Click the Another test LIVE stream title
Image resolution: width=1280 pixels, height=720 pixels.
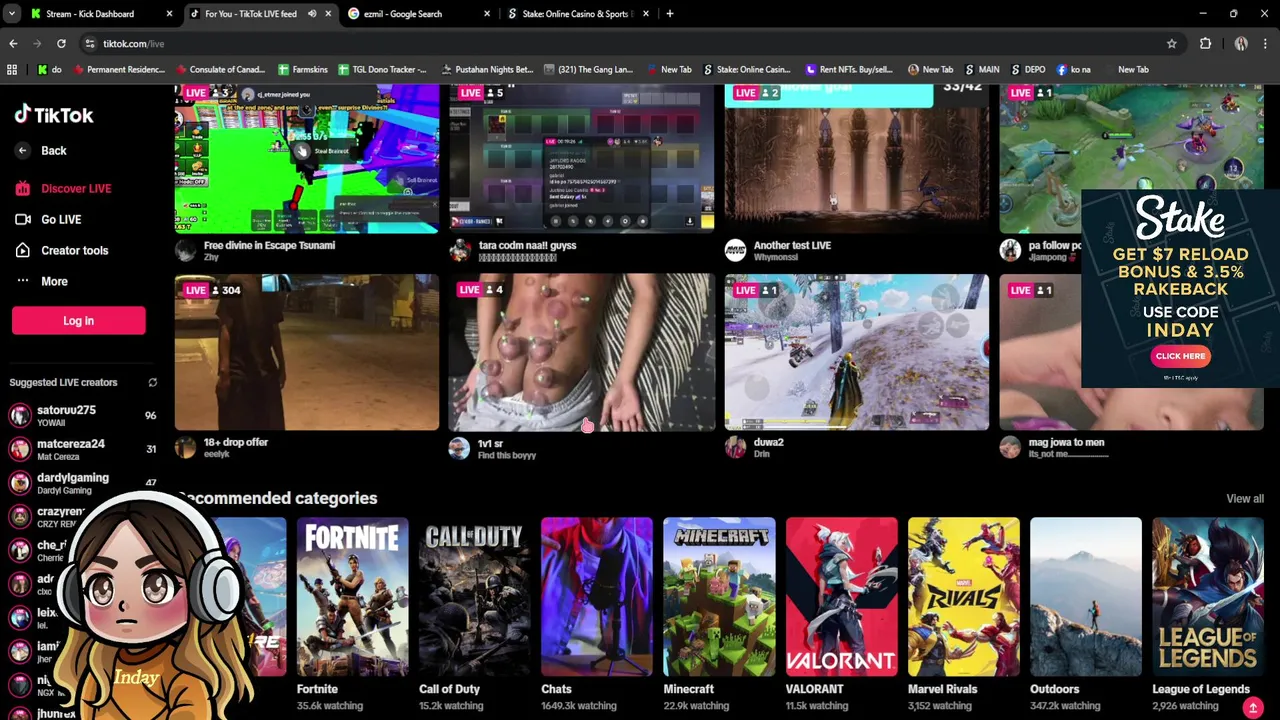pos(792,245)
